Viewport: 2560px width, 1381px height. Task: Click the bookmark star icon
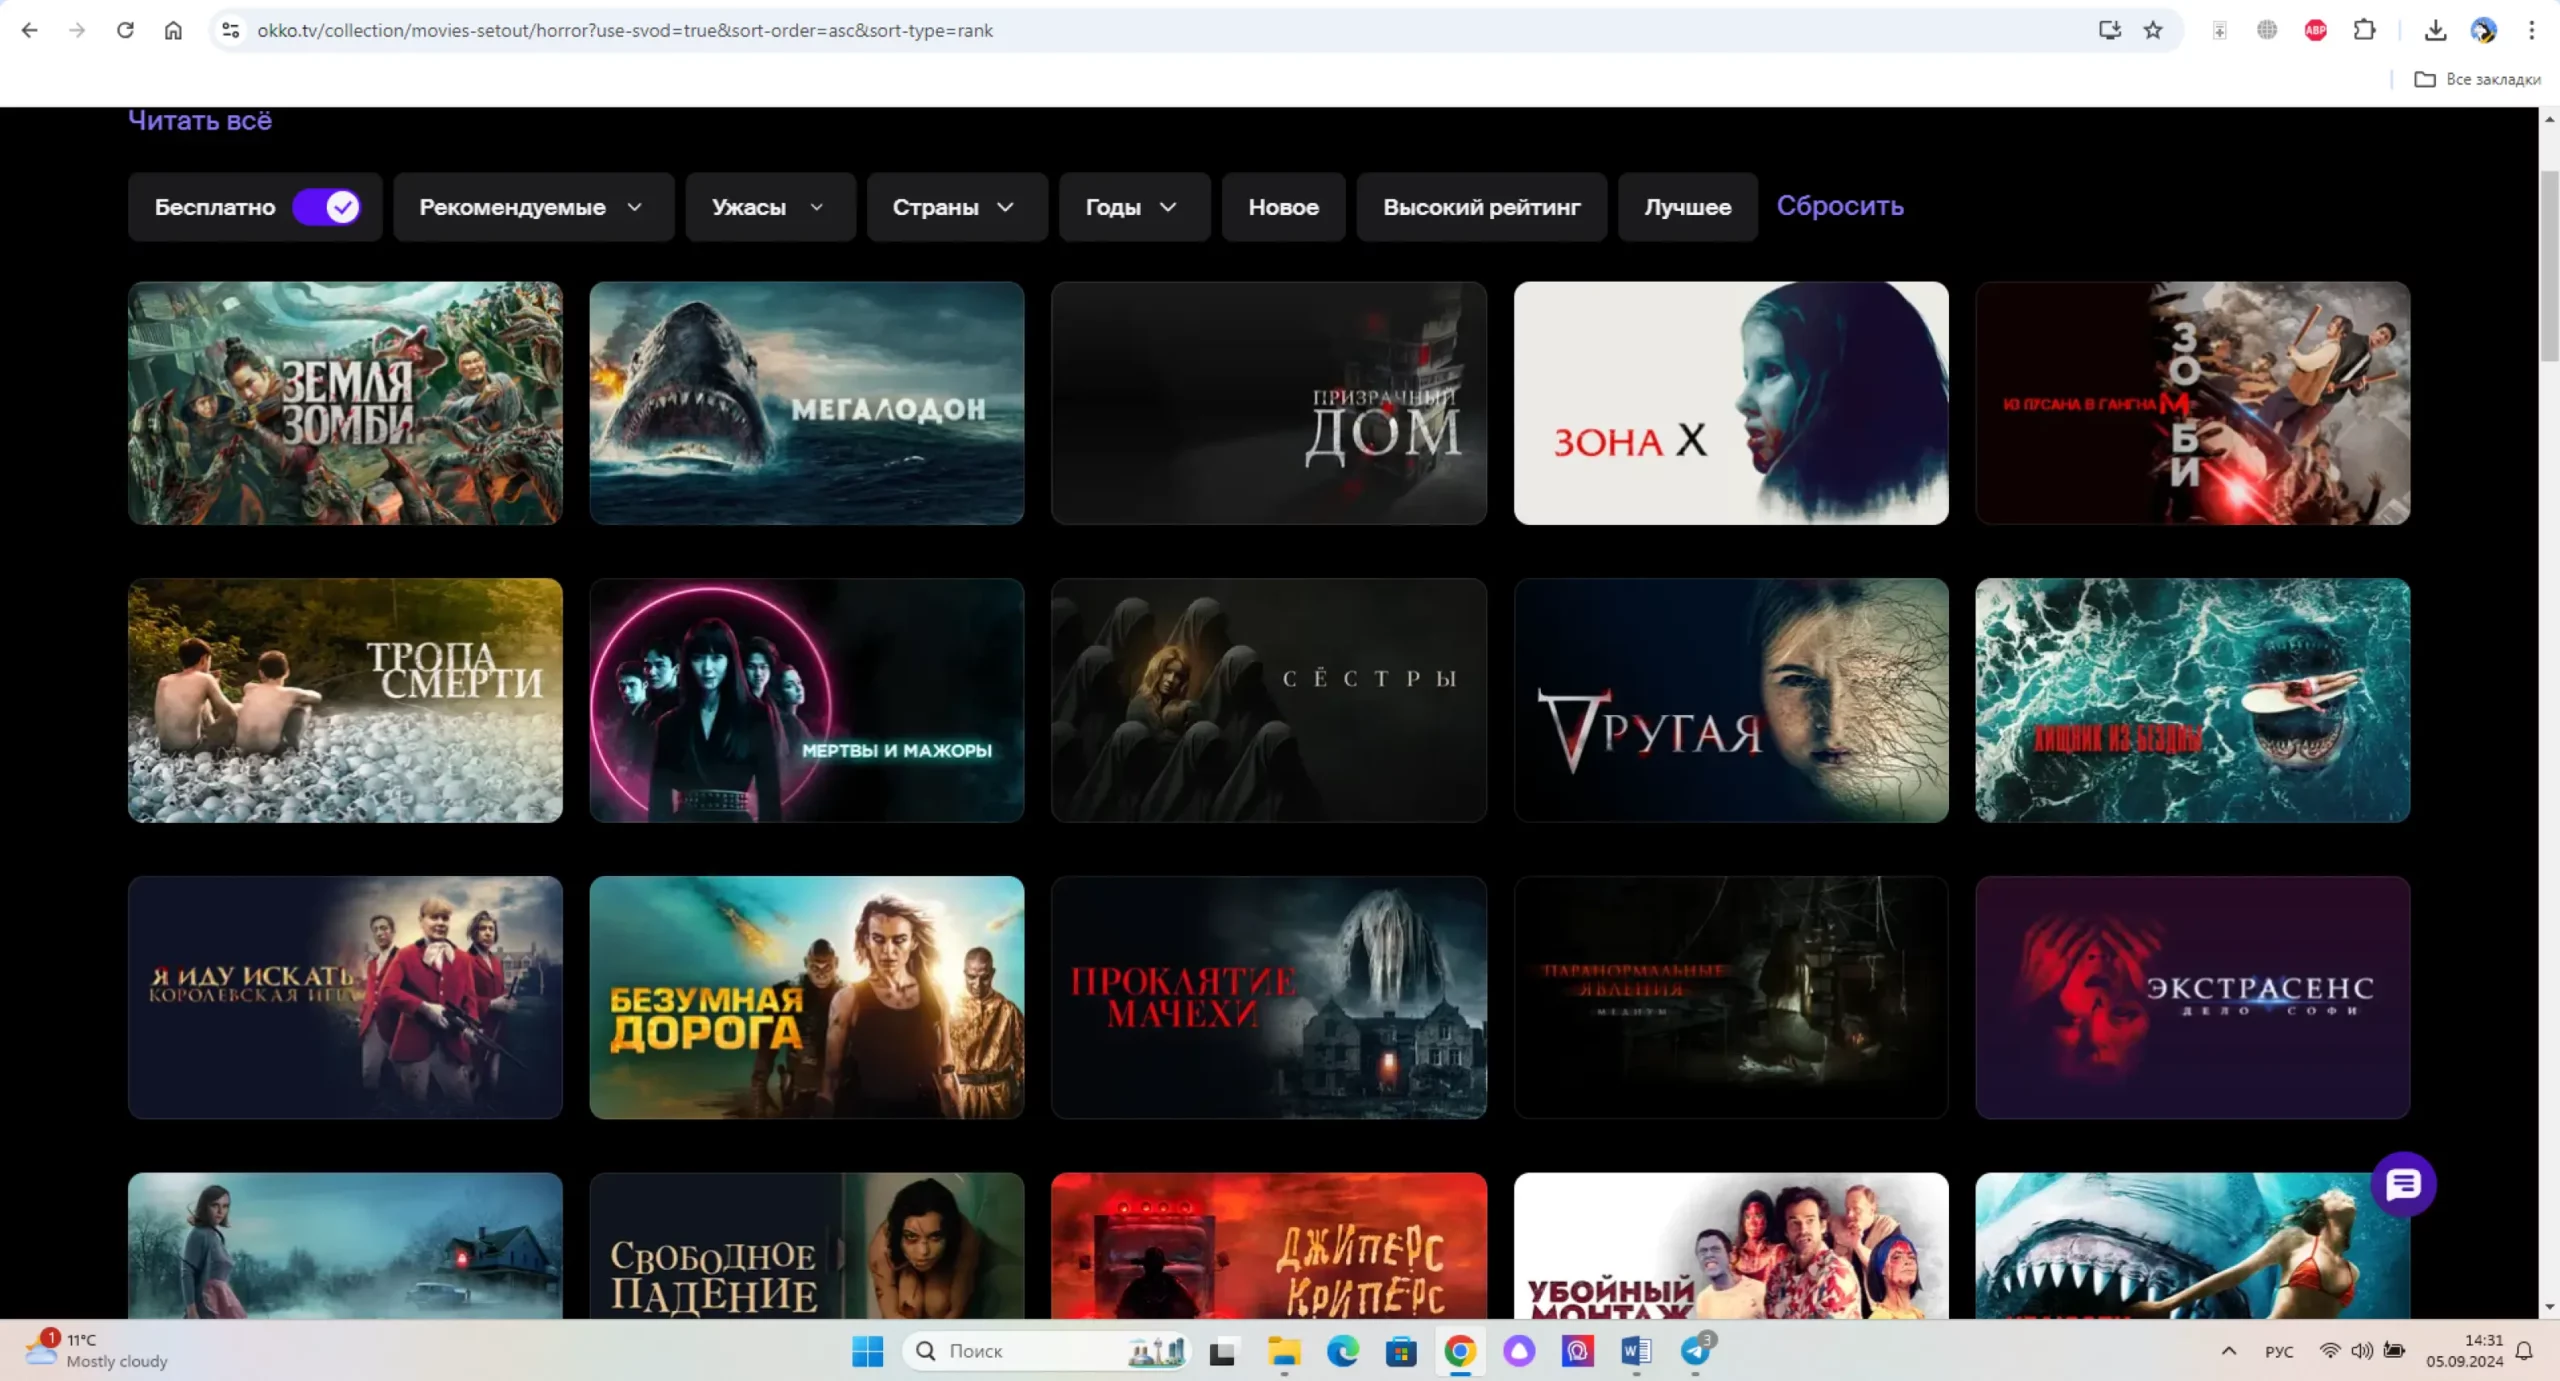2153,30
